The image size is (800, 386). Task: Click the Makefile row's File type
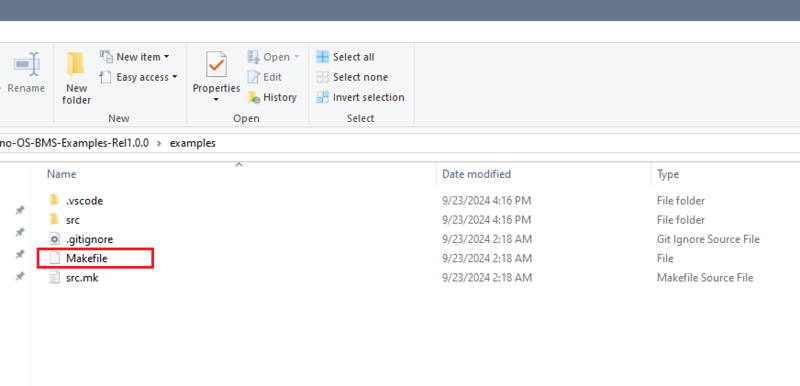[x=665, y=259]
